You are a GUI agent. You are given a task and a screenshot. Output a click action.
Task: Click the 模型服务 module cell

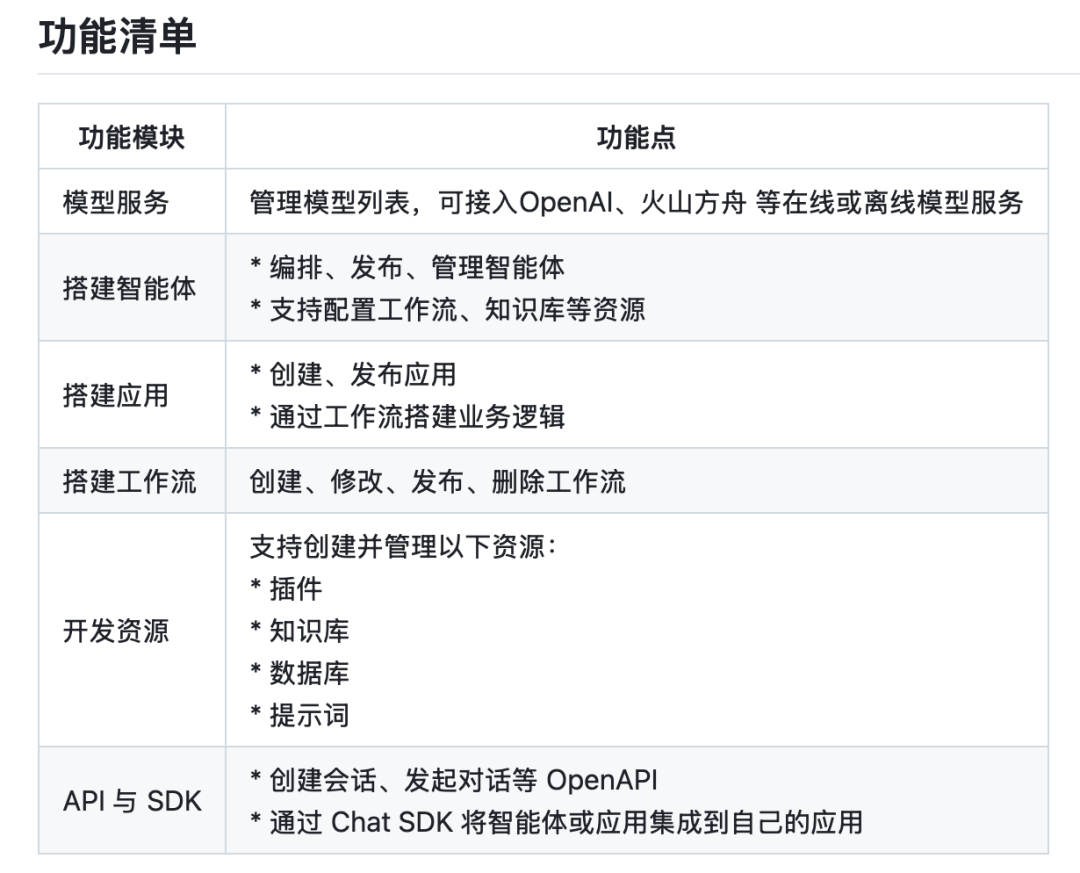116,202
